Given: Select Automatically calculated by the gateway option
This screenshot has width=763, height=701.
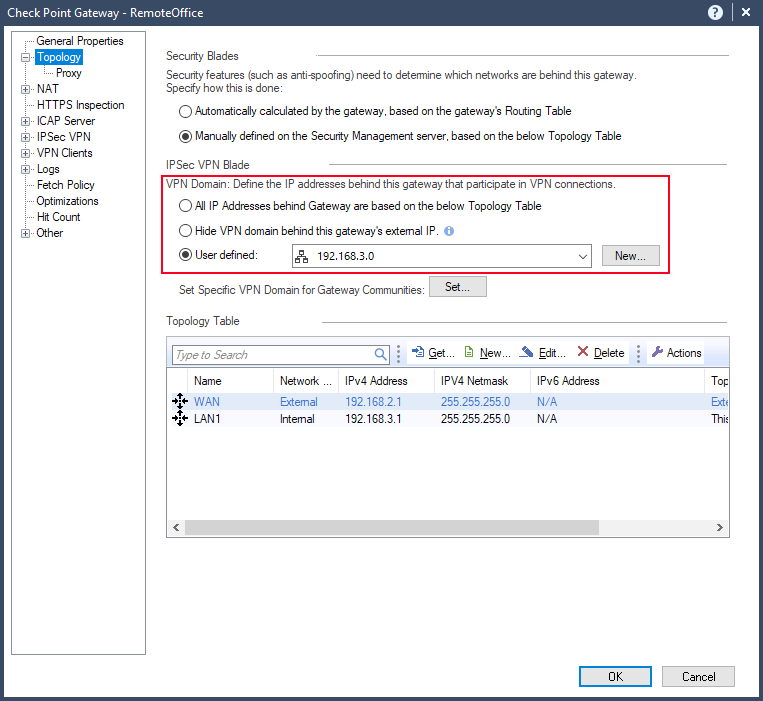Looking at the screenshot, I should 185,112.
